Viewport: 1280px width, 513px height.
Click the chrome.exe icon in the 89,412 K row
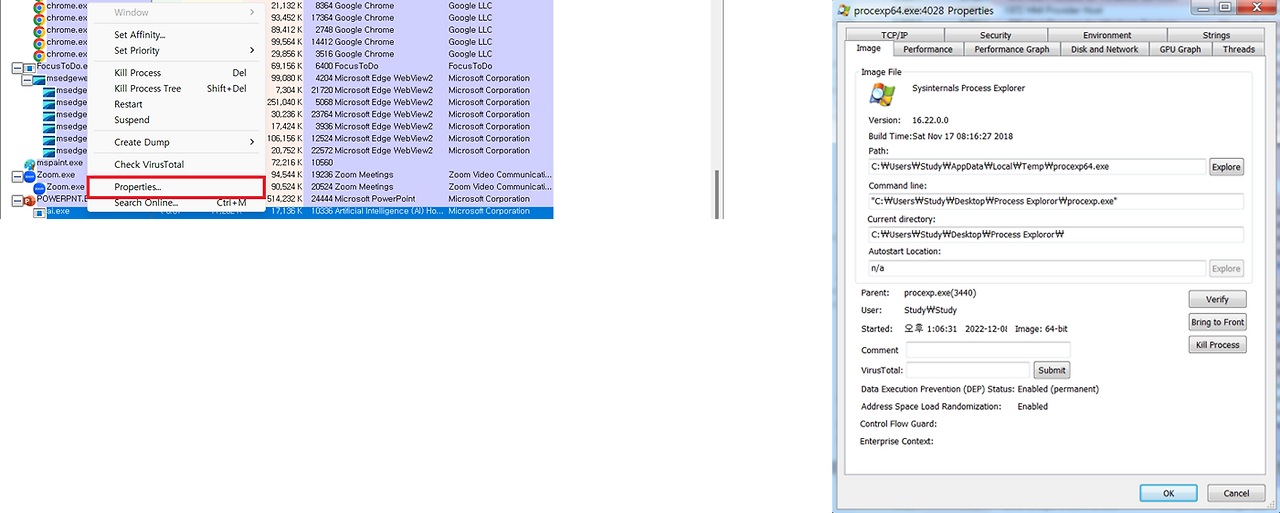pyautogui.click(x=39, y=31)
